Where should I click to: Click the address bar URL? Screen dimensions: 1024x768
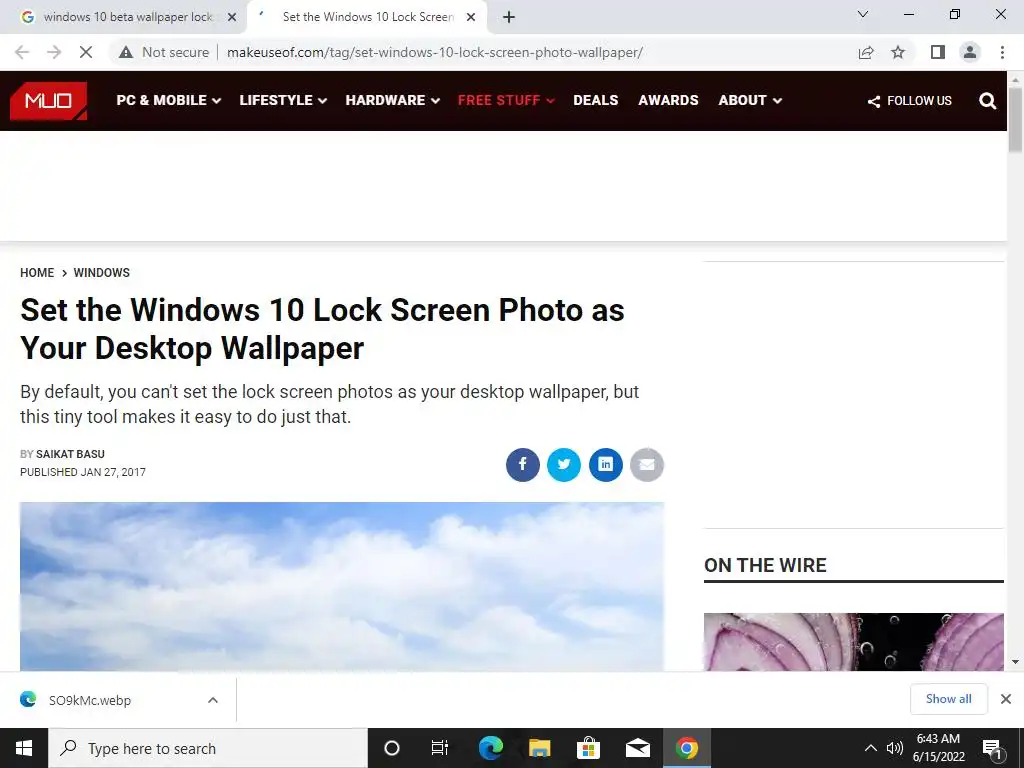(434, 52)
